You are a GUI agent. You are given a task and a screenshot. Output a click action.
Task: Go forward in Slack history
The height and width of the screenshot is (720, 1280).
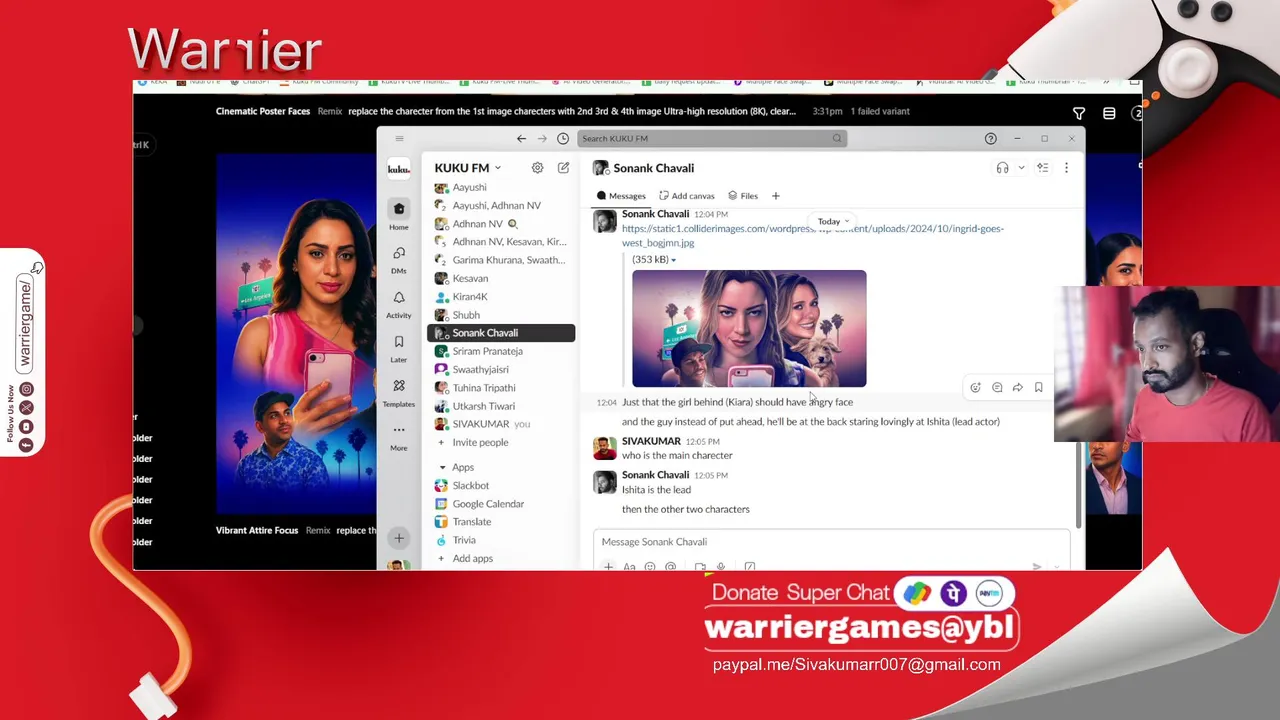[542, 139]
